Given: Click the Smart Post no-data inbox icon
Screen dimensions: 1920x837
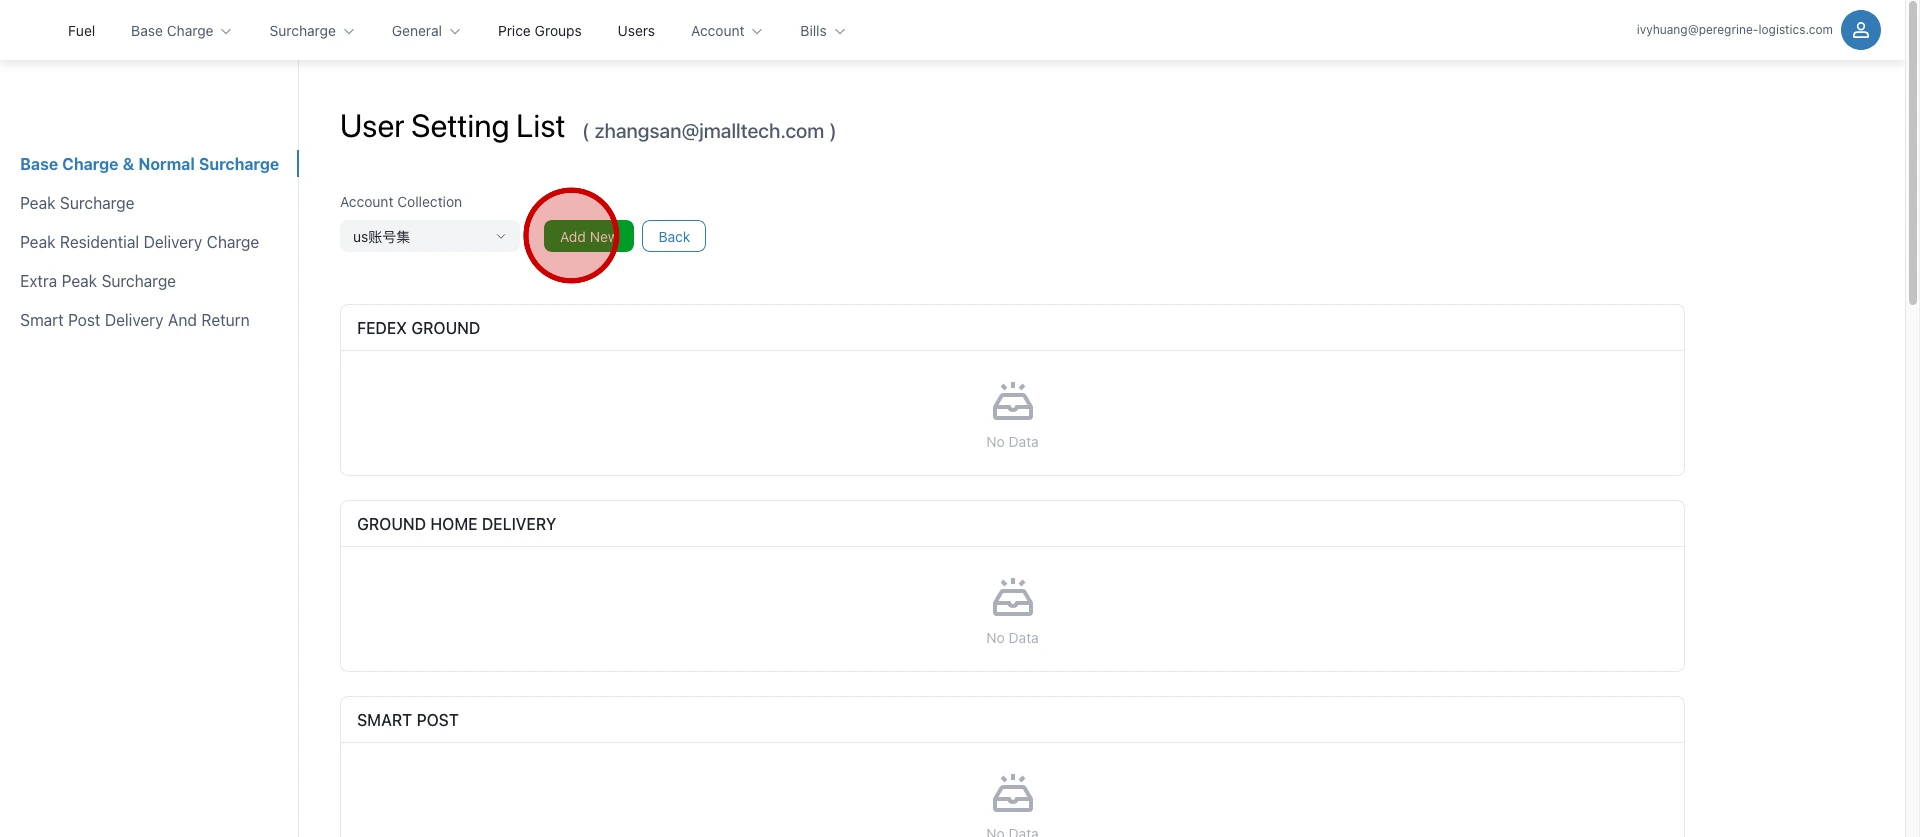Looking at the screenshot, I should click(1012, 794).
